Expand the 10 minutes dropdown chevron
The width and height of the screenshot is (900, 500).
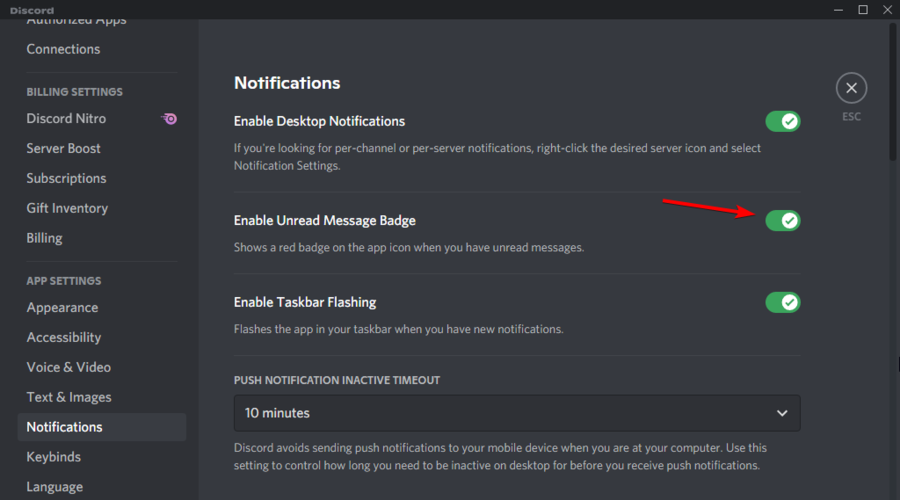point(782,413)
